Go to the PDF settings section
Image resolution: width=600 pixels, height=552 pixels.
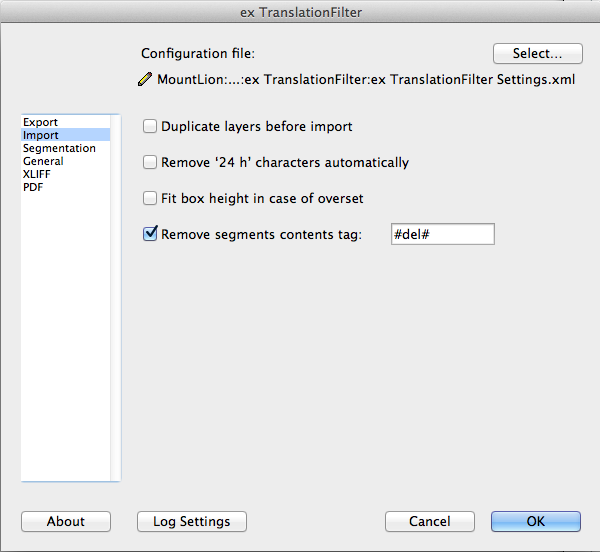[x=33, y=187]
